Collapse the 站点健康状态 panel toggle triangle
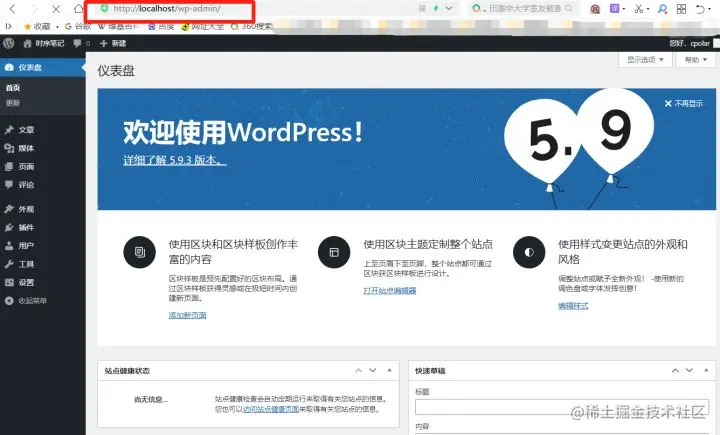720x435 pixels. coord(389,370)
